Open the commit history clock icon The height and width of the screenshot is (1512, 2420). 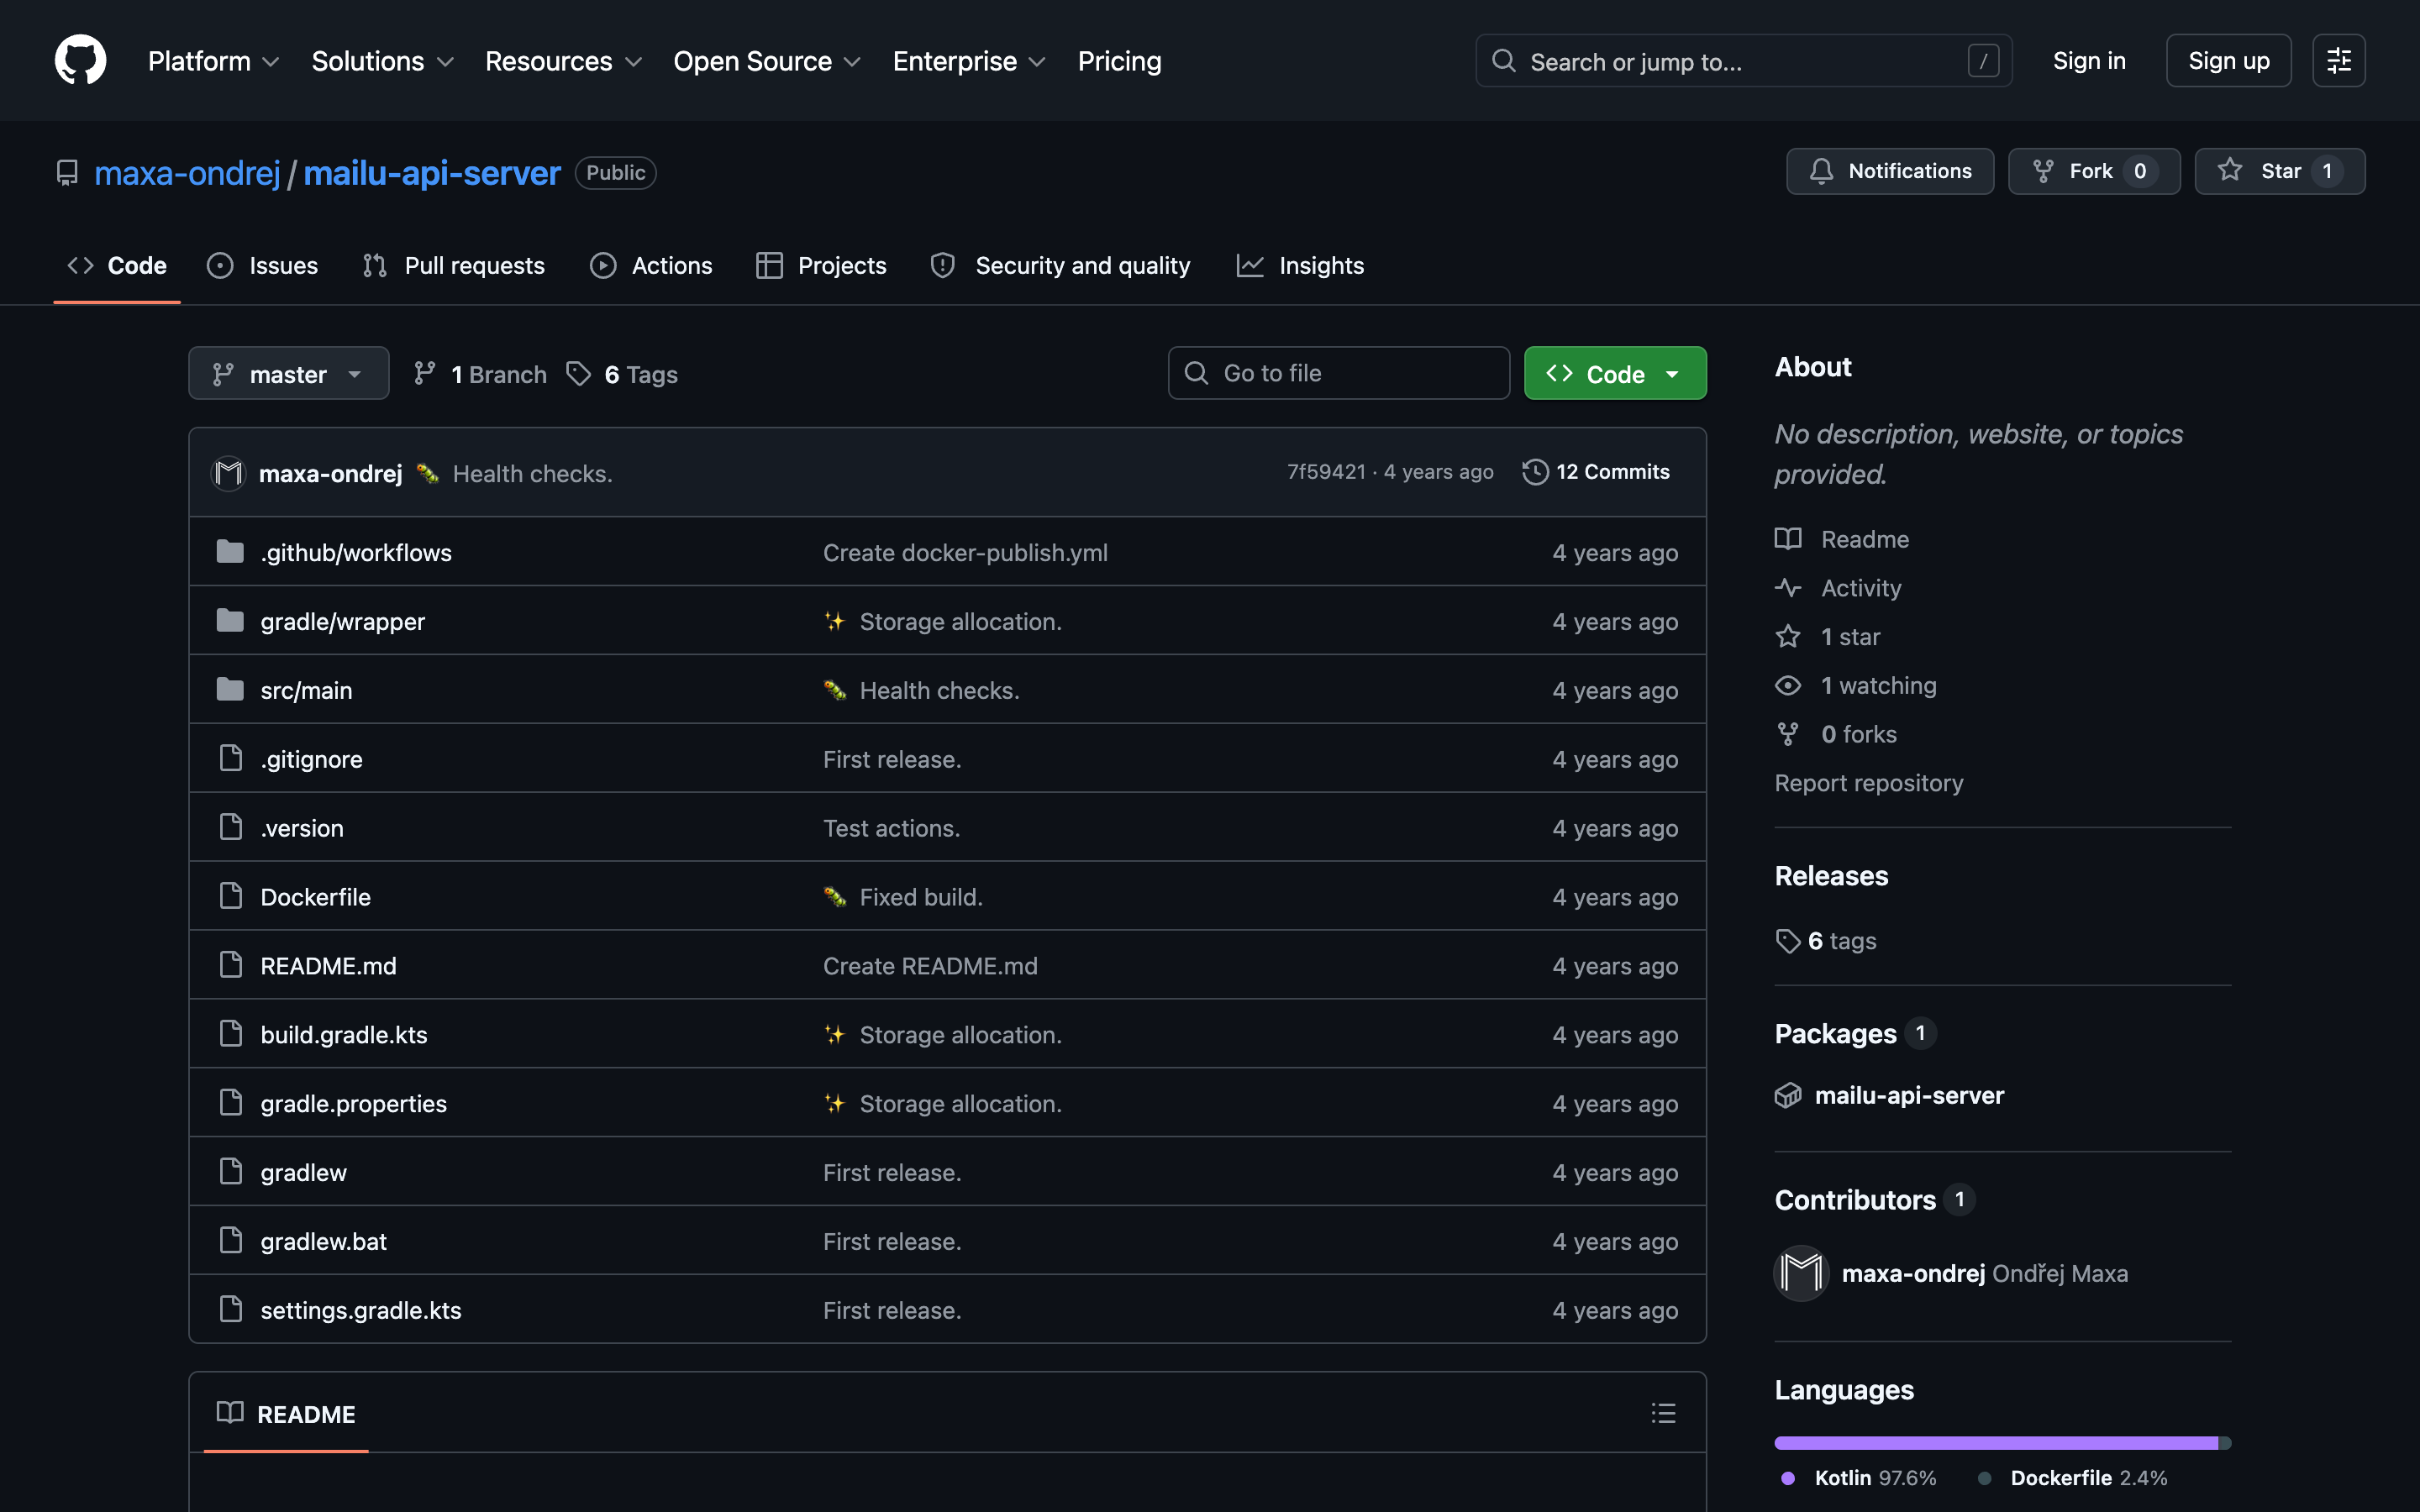pyautogui.click(x=1535, y=472)
